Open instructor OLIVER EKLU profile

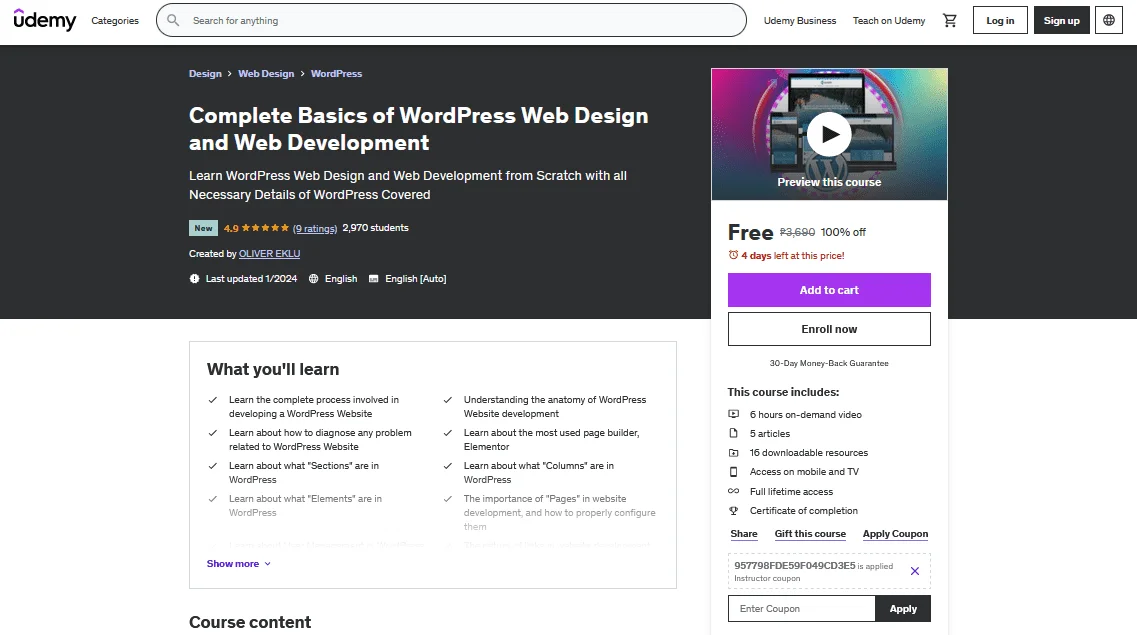(269, 254)
